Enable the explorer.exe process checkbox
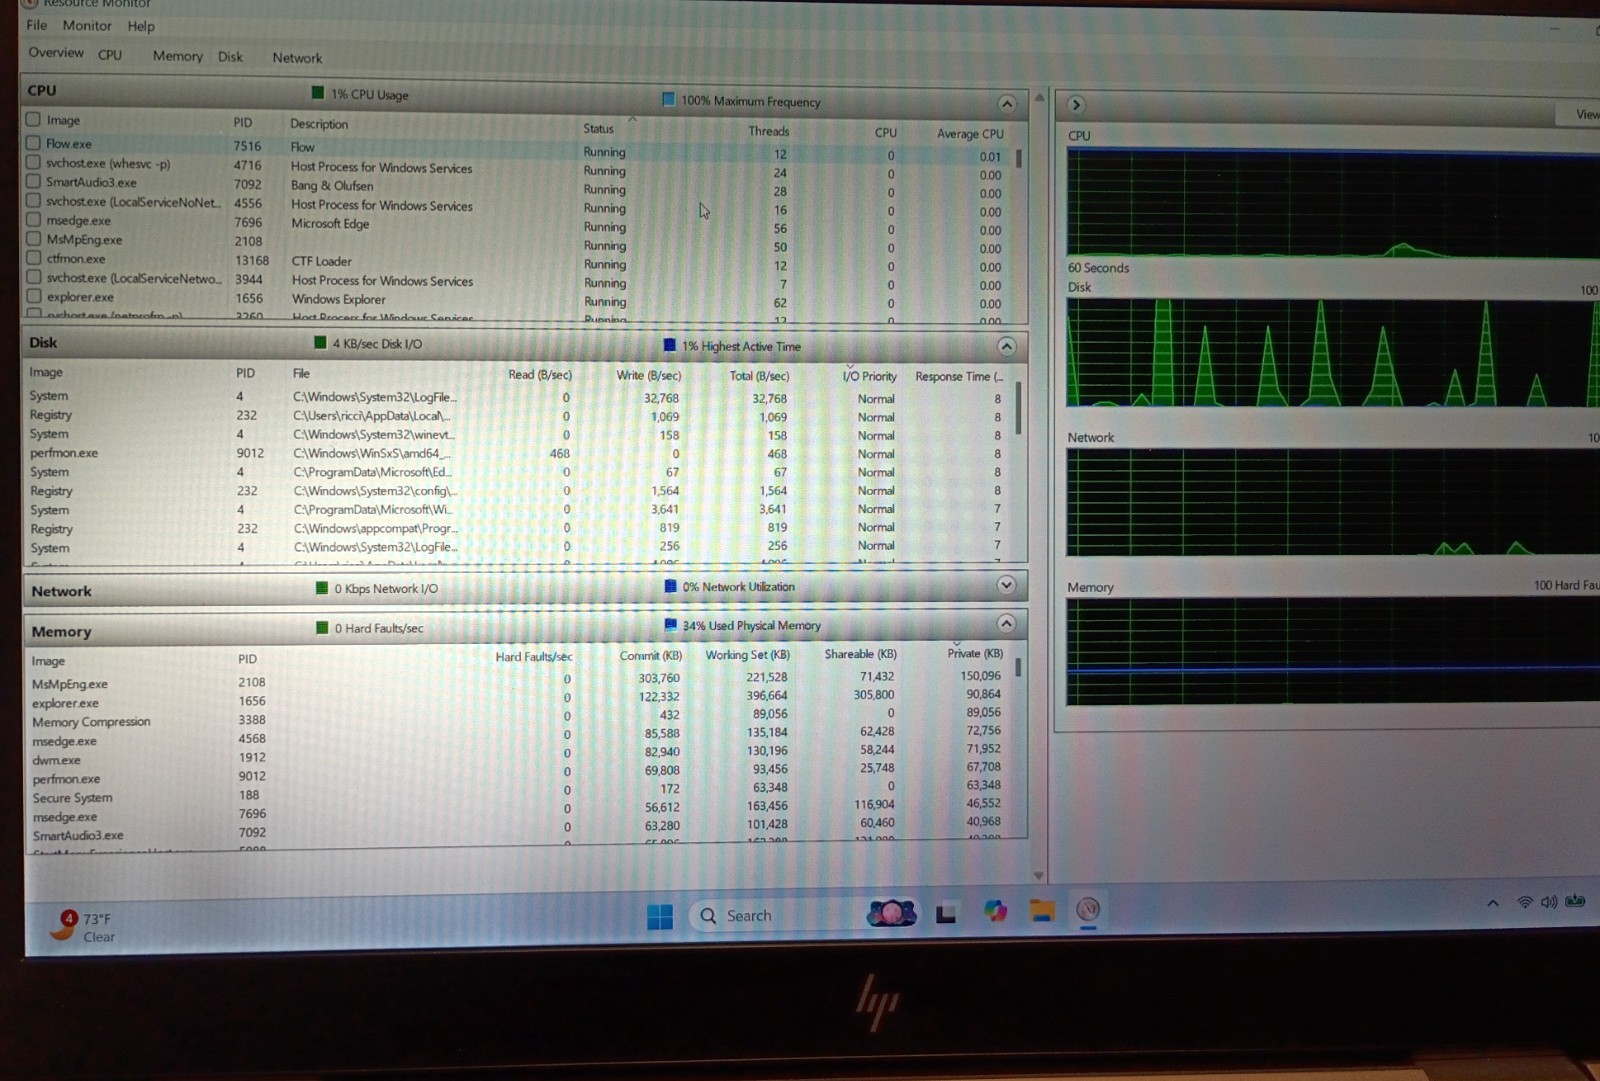 click(33, 296)
